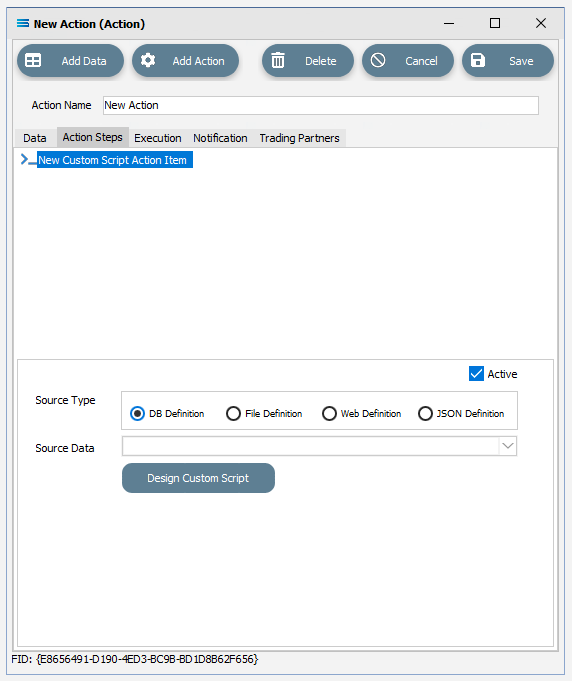Click into the Action Name text field
This screenshot has height=681, width=572.
tap(321, 106)
